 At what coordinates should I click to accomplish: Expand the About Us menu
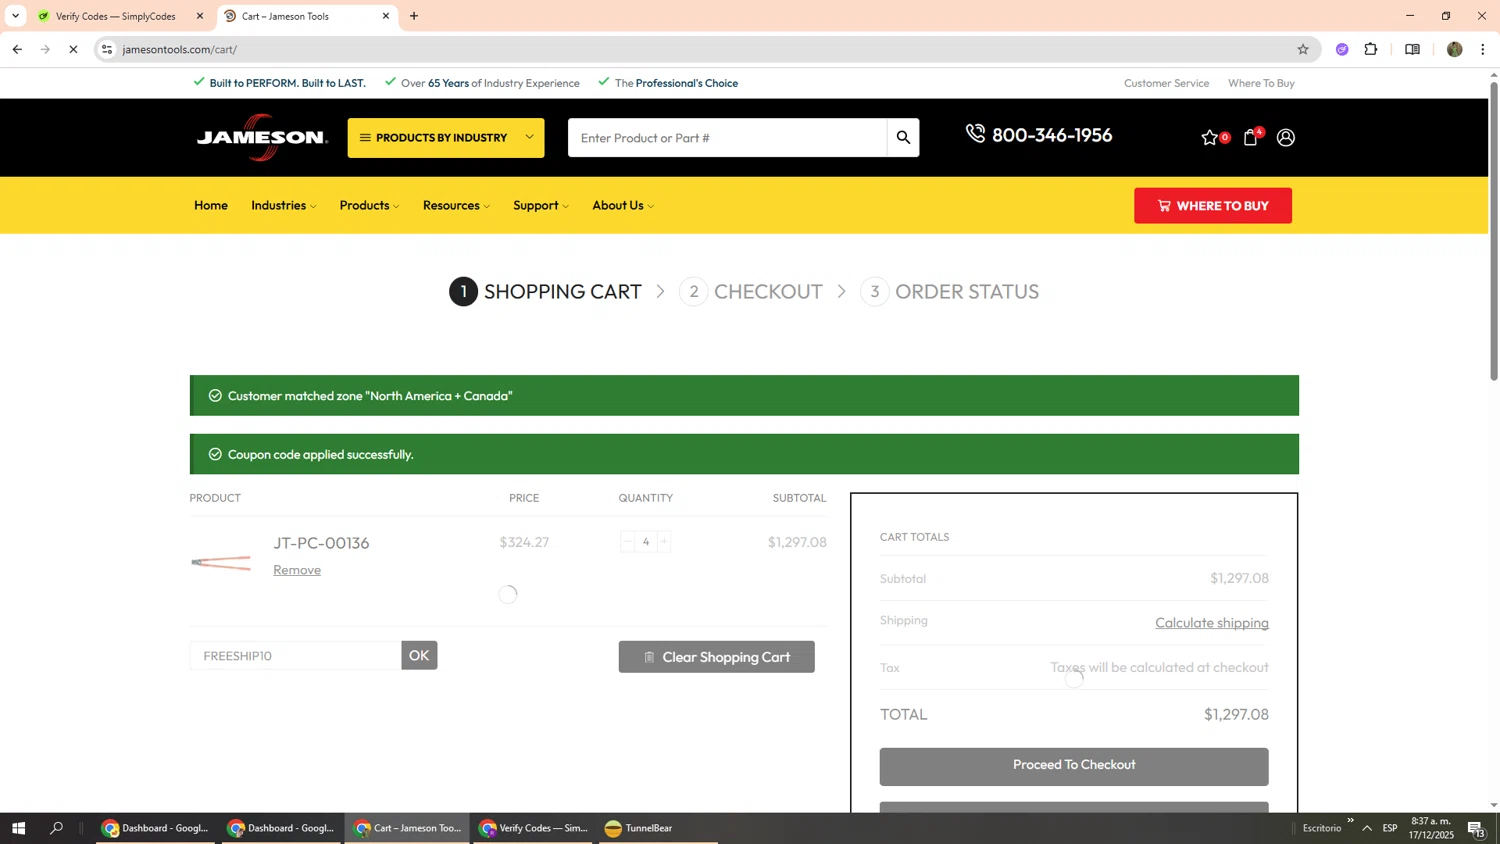pyautogui.click(x=623, y=205)
